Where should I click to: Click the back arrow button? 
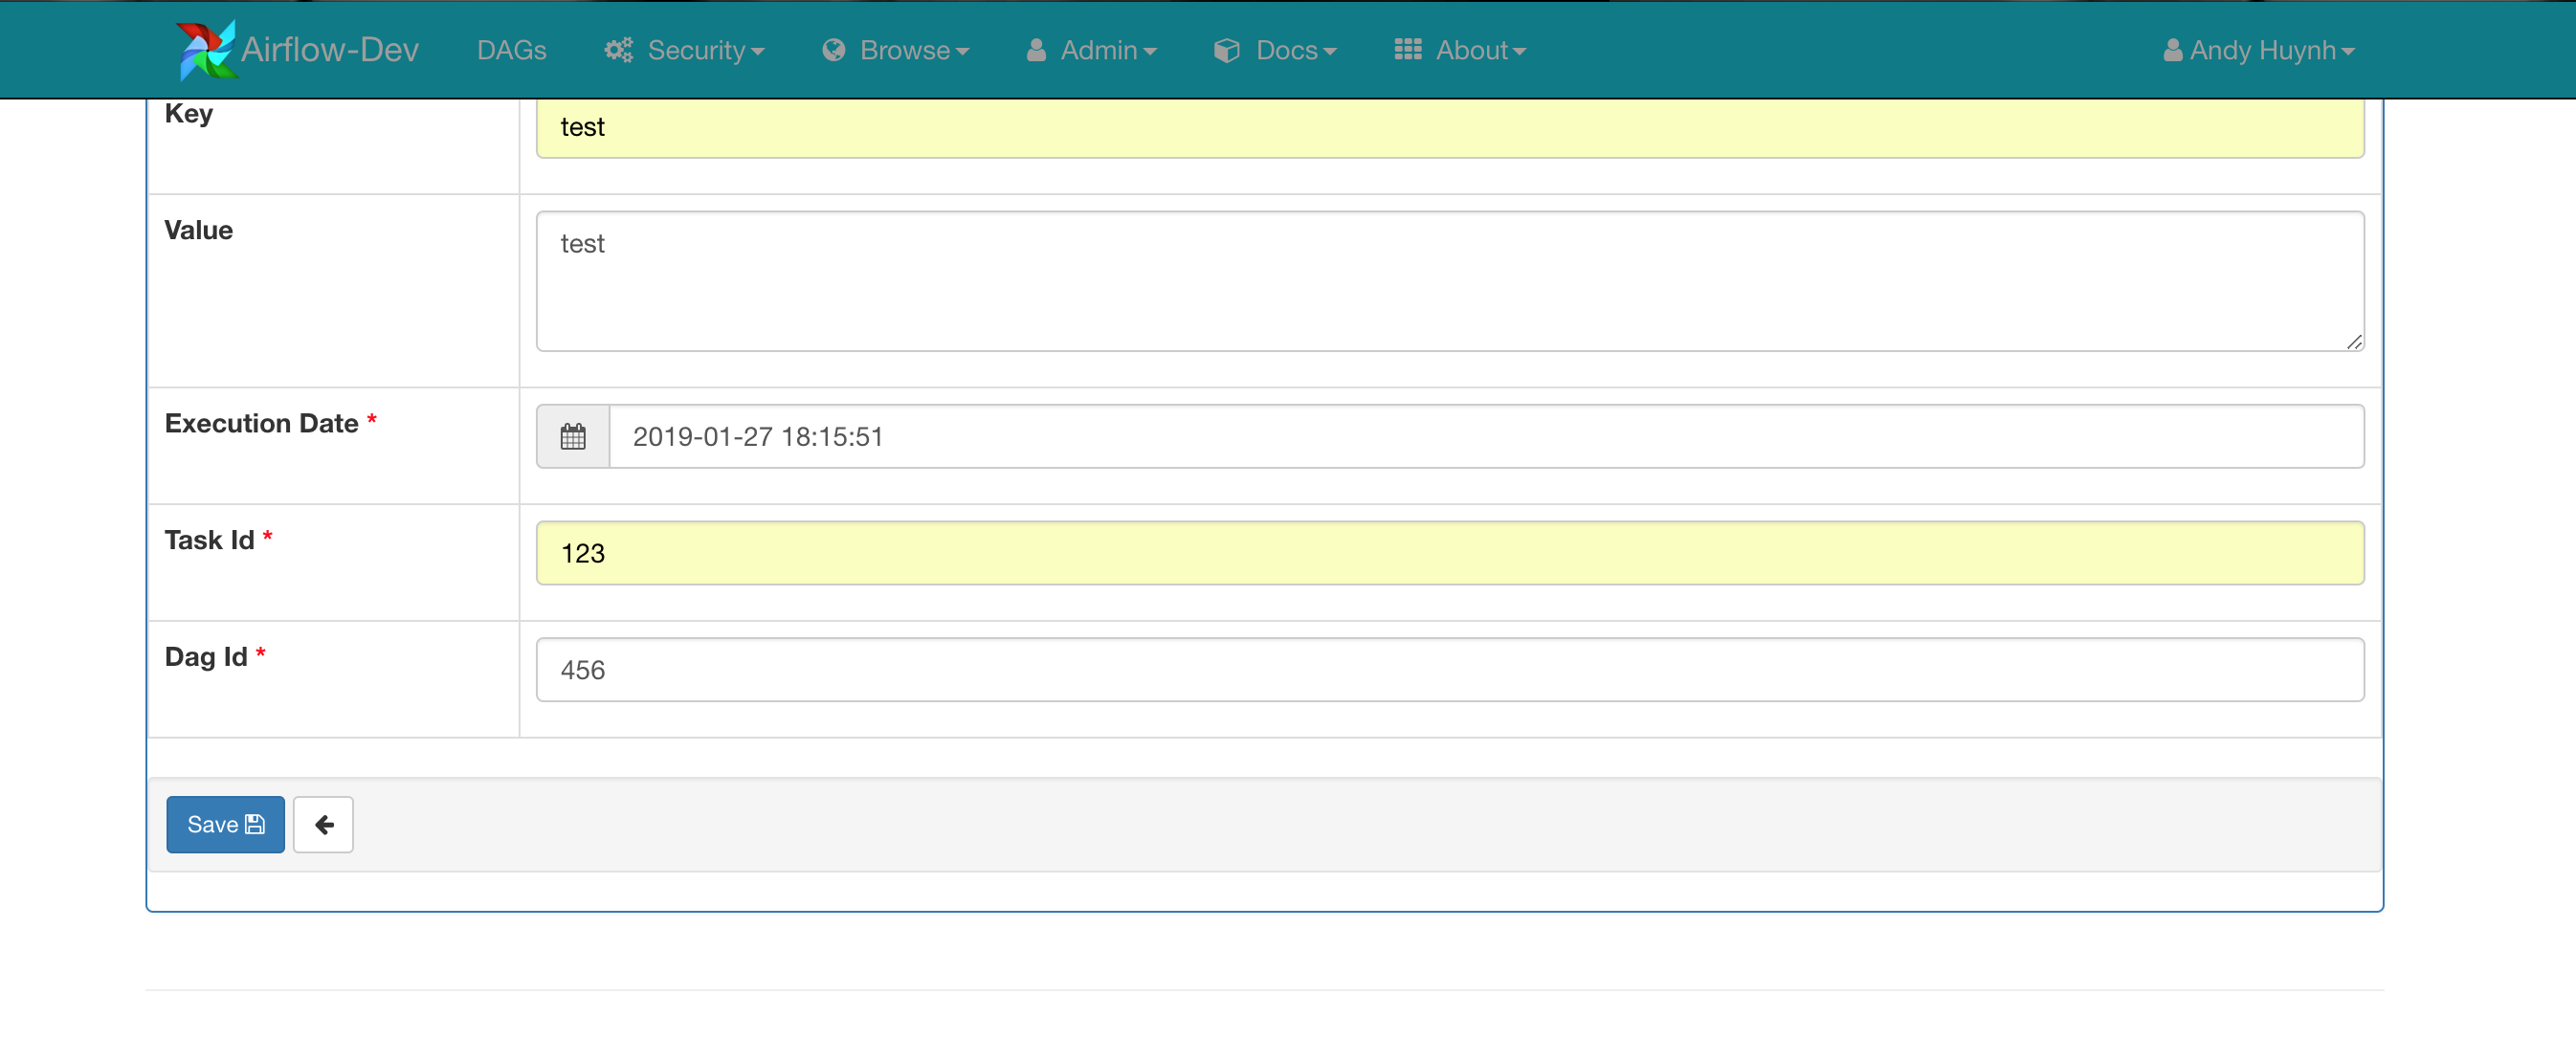(323, 824)
